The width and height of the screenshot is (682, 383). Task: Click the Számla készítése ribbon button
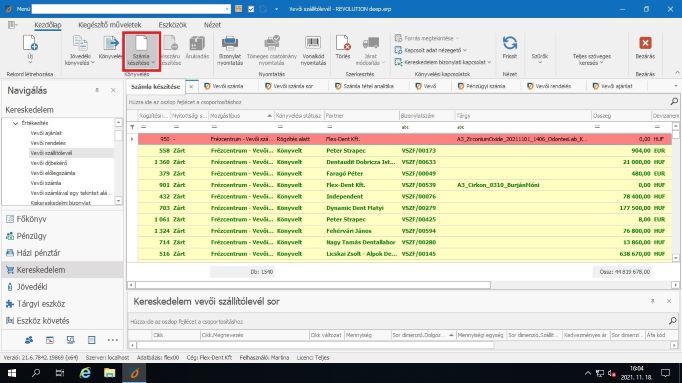point(141,51)
